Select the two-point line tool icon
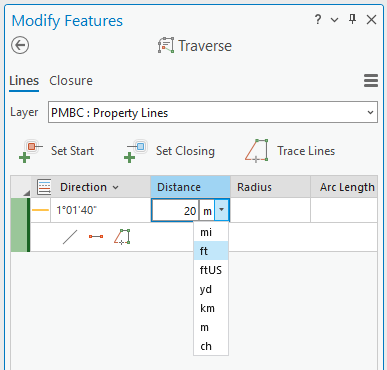Screen dimensions: 387x370 [x=96, y=237]
